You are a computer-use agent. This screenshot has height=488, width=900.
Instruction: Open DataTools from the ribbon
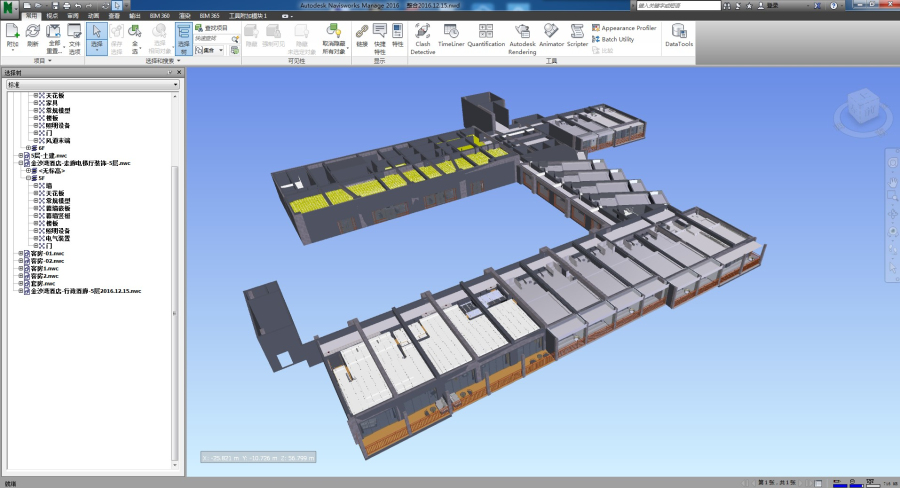678,38
